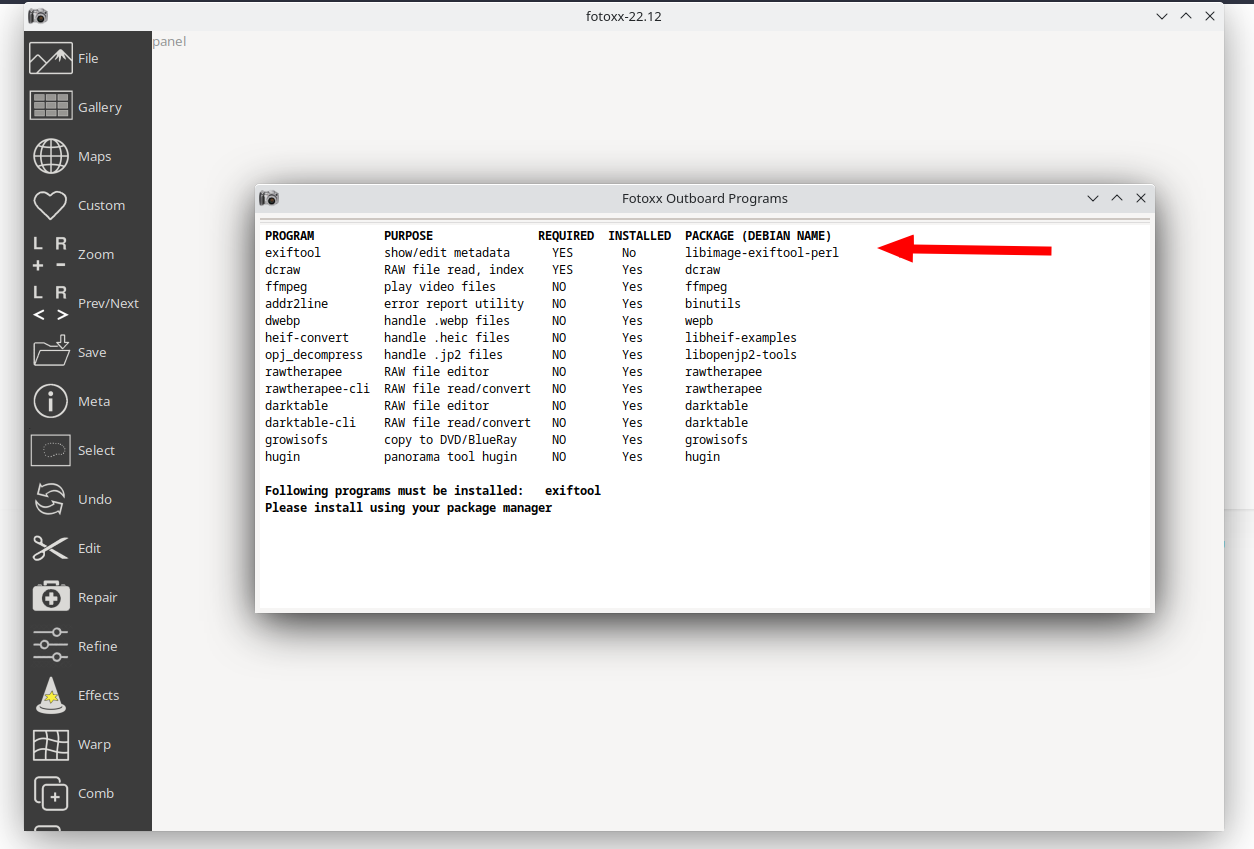
Task: Click the 'PACKAGE (DEBIAN NAME)' column header
Action: click(x=758, y=236)
